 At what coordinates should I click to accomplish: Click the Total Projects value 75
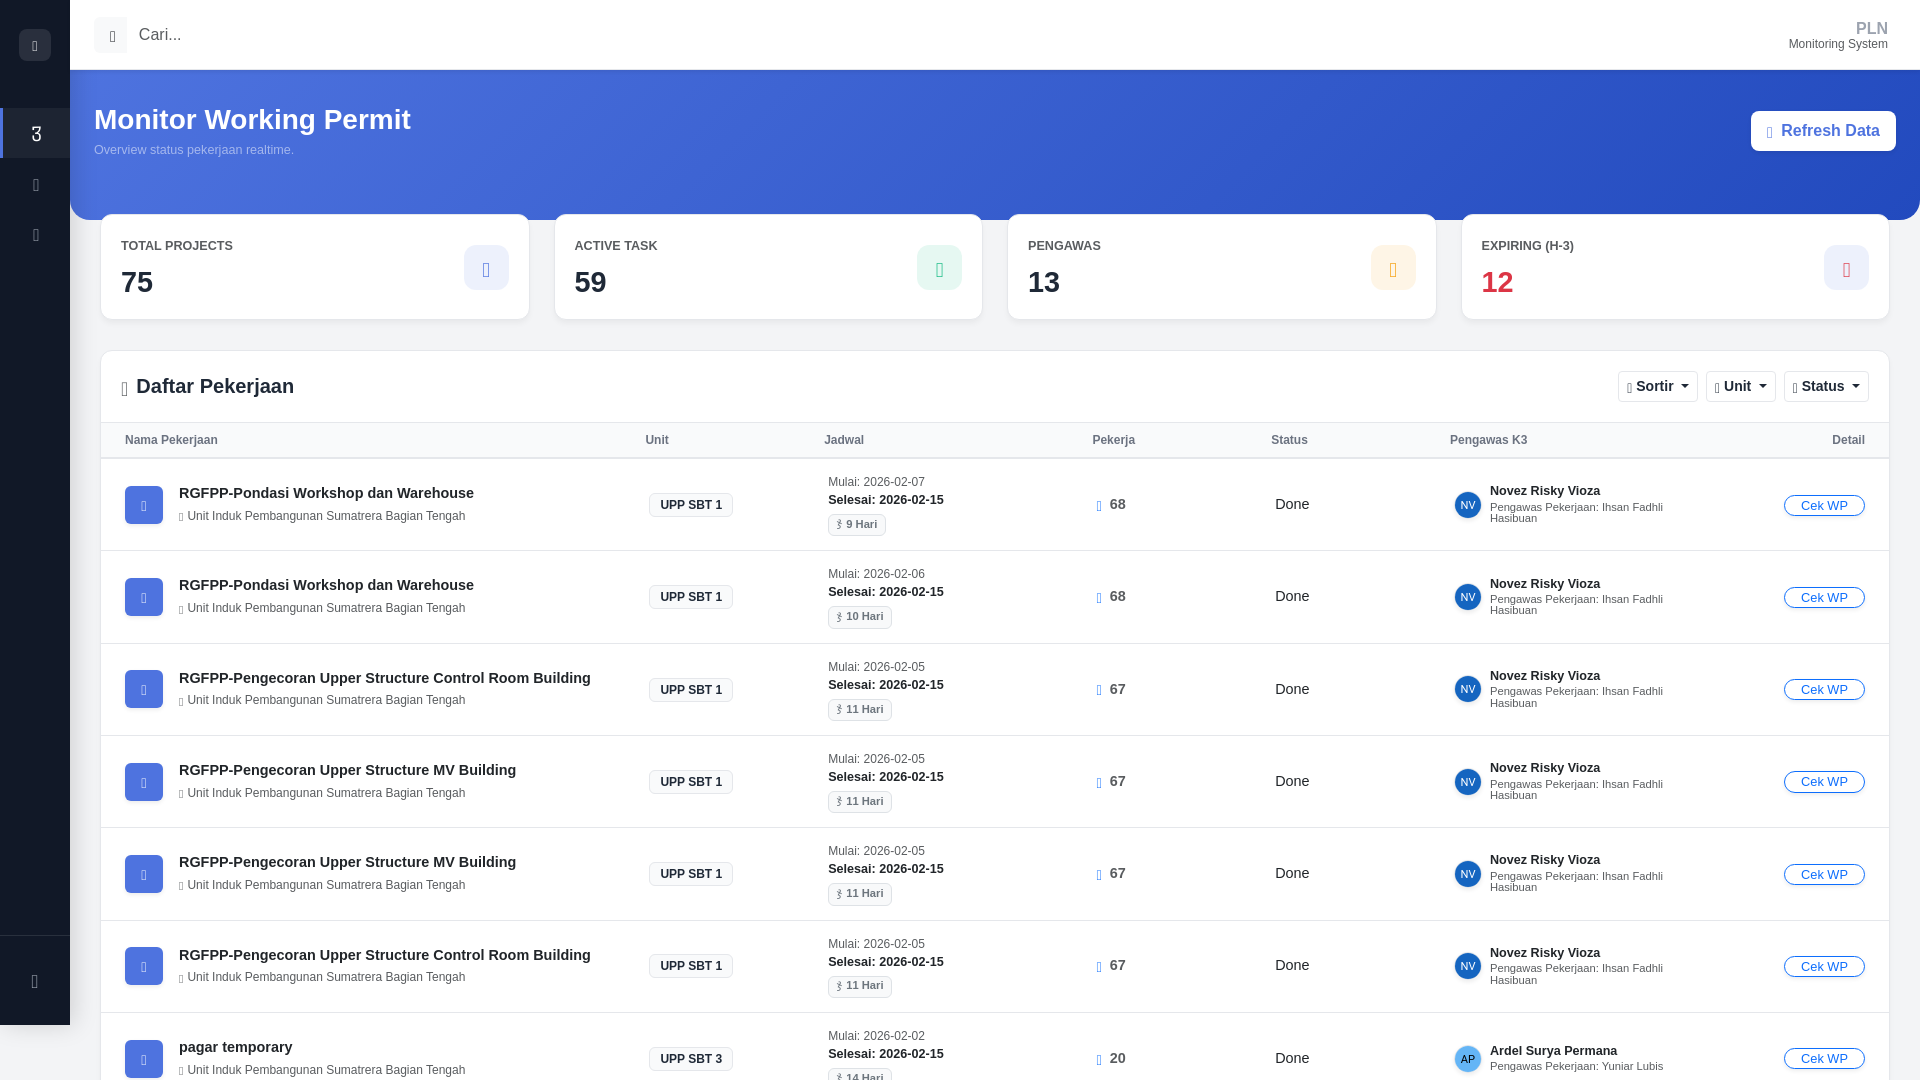click(x=137, y=282)
